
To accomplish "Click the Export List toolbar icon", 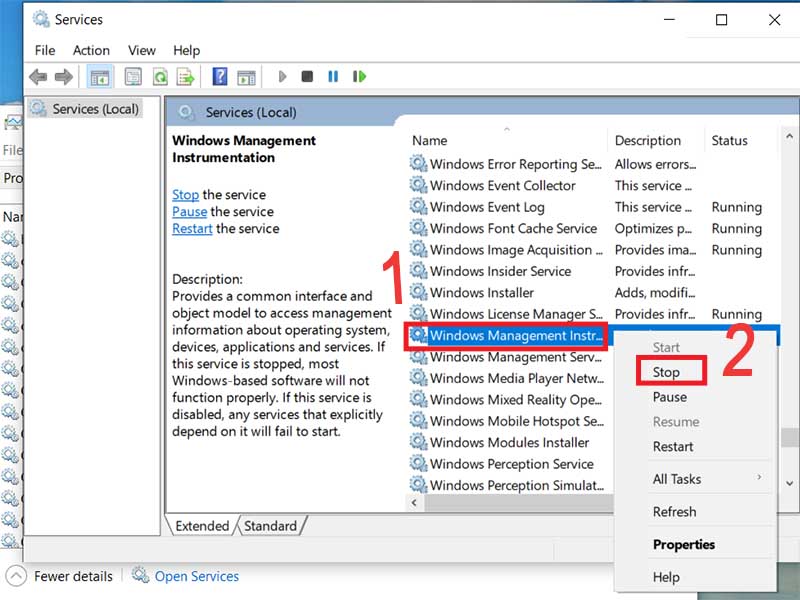I will click(x=186, y=77).
